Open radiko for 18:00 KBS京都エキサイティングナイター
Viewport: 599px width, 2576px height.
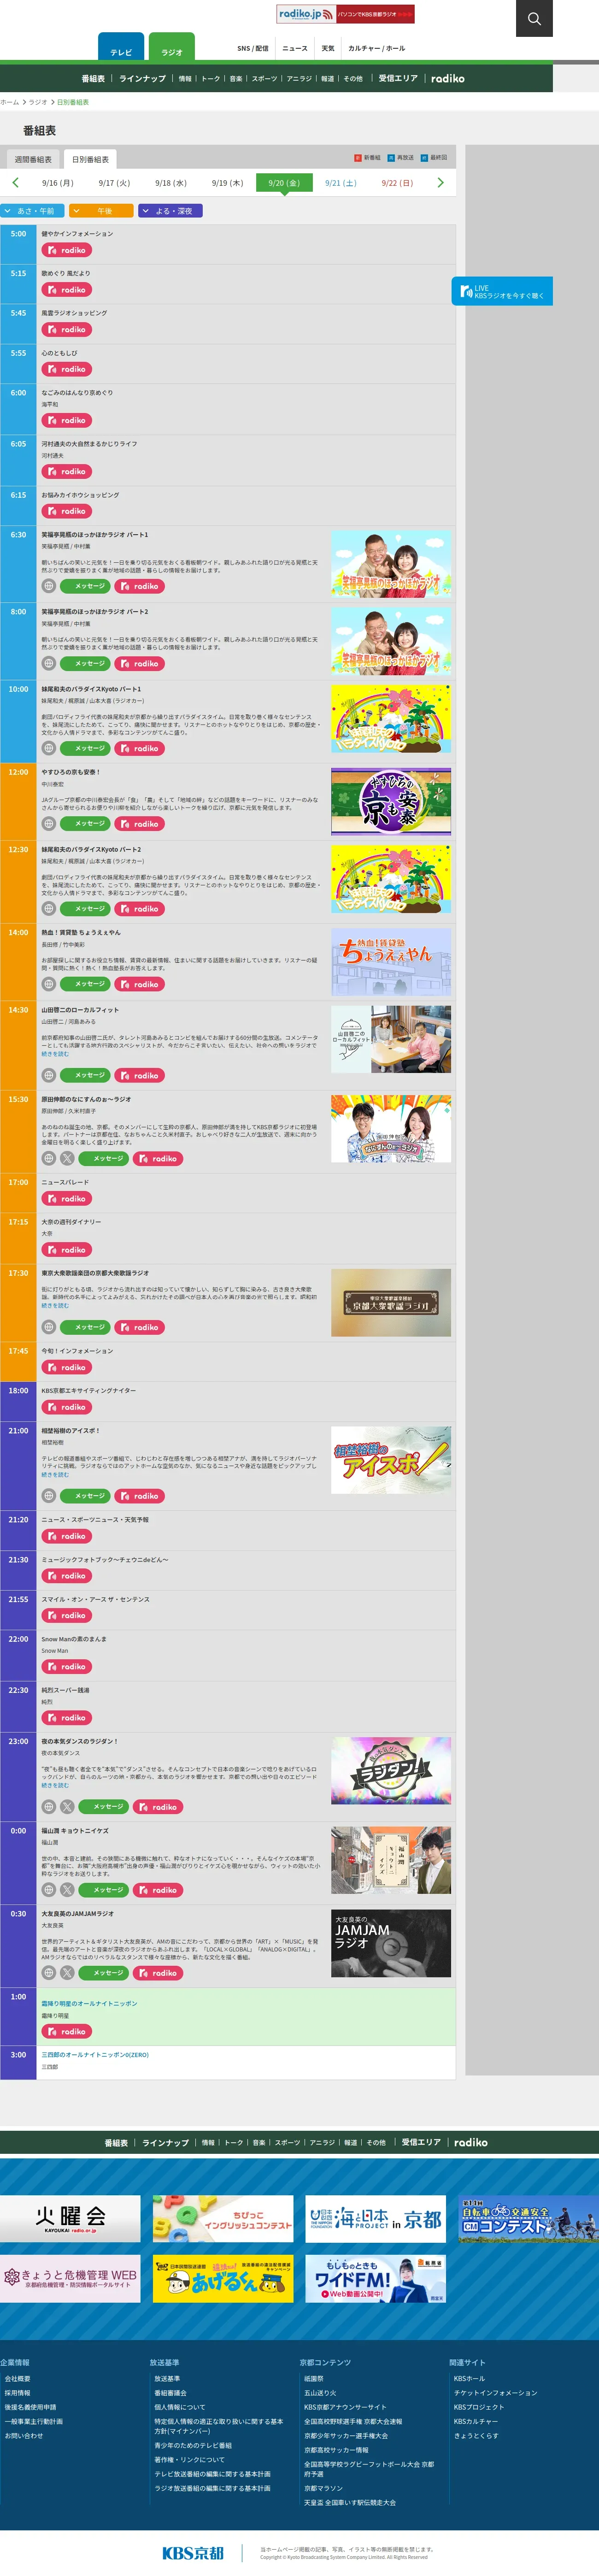[x=66, y=1407]
